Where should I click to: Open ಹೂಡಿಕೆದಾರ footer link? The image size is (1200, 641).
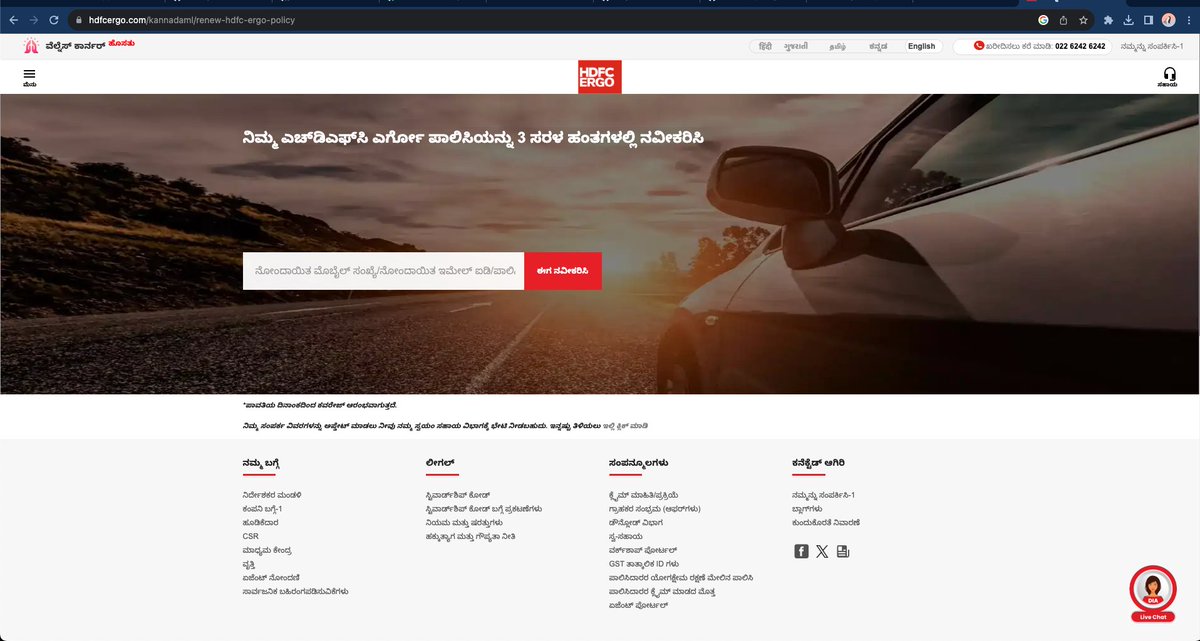[260, 522]
